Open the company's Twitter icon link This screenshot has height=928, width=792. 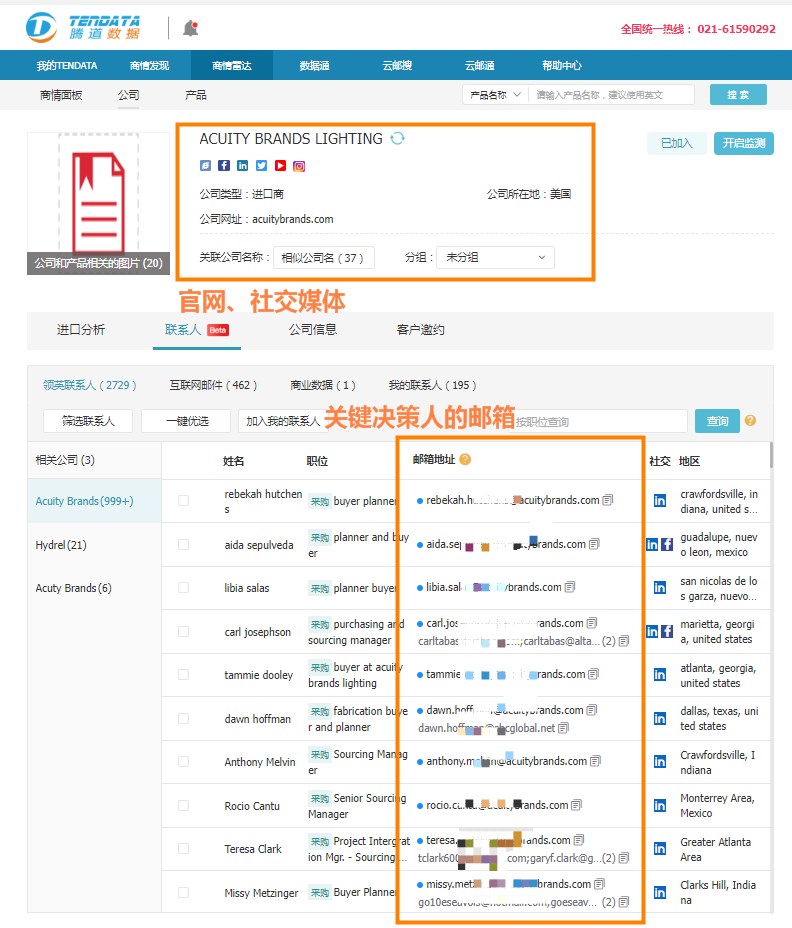[262, 166]
